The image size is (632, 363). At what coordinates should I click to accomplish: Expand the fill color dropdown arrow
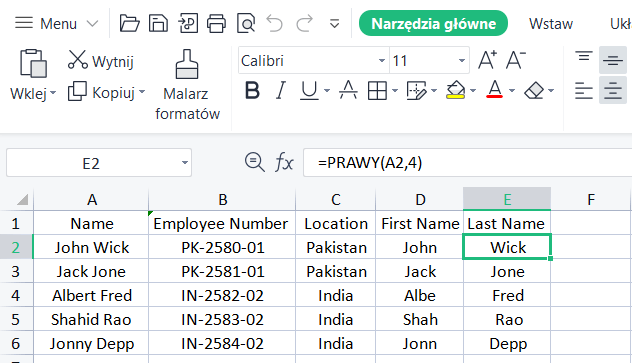click(473, 91)
